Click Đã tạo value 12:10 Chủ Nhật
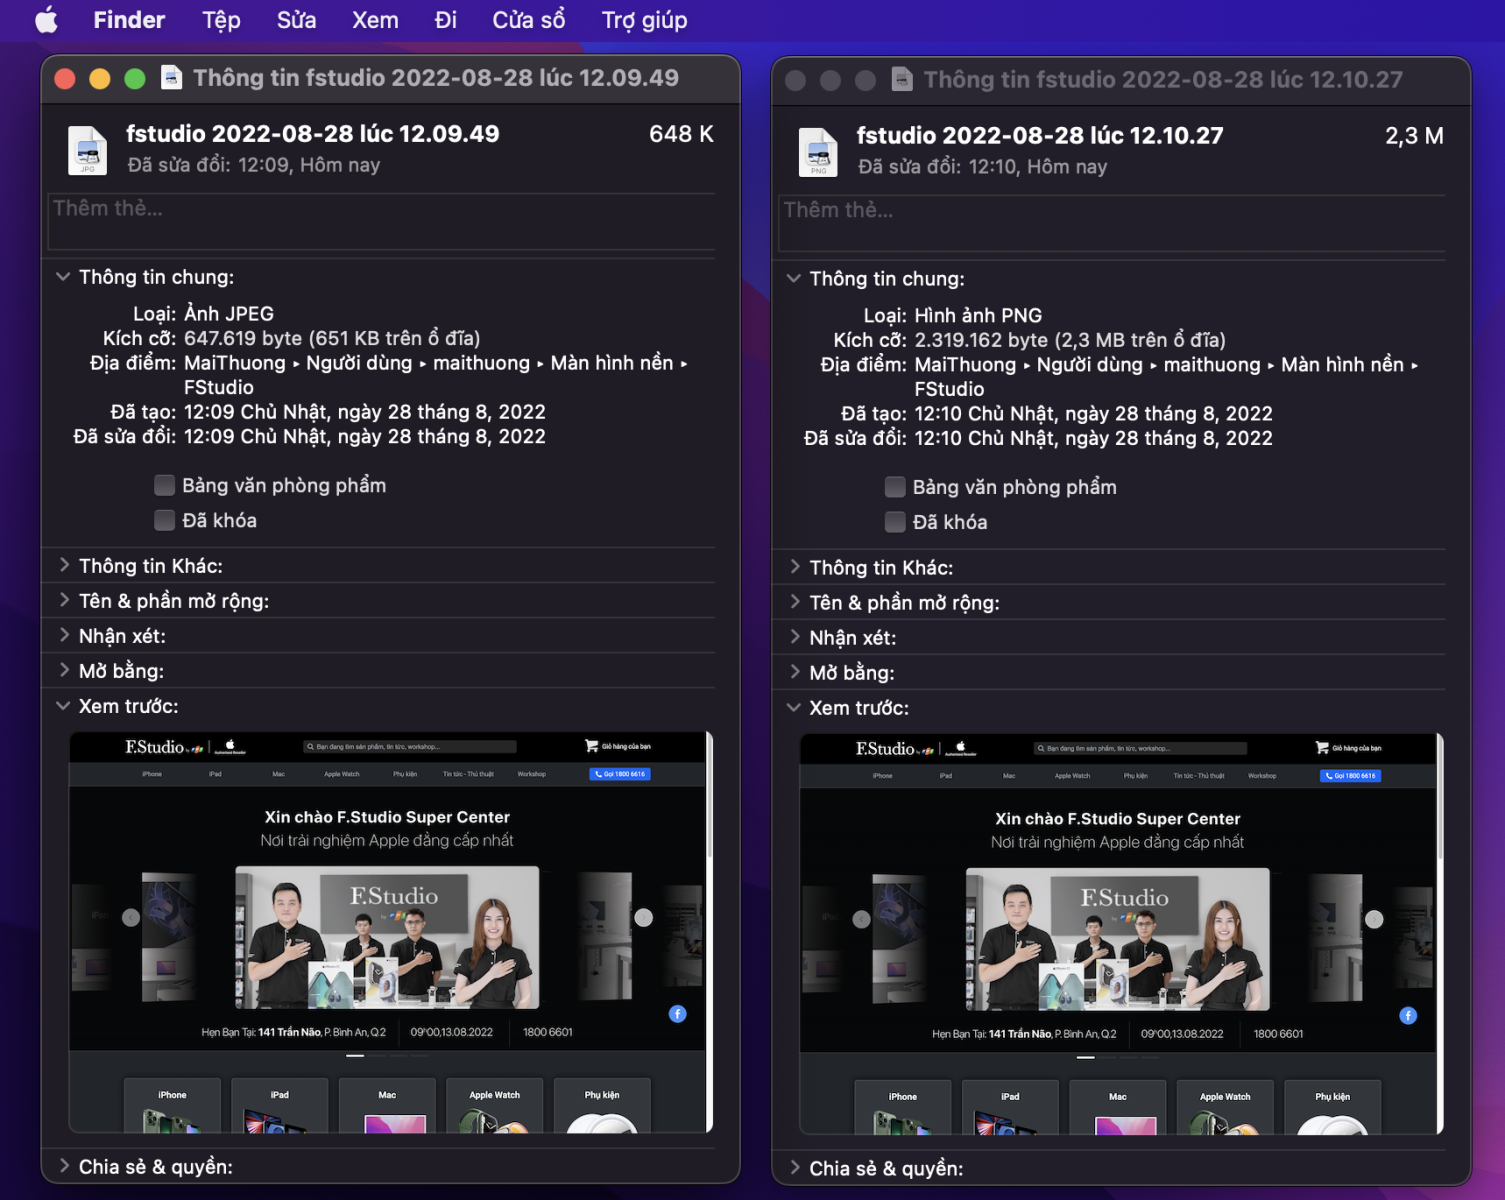 tap(1093, 414)
